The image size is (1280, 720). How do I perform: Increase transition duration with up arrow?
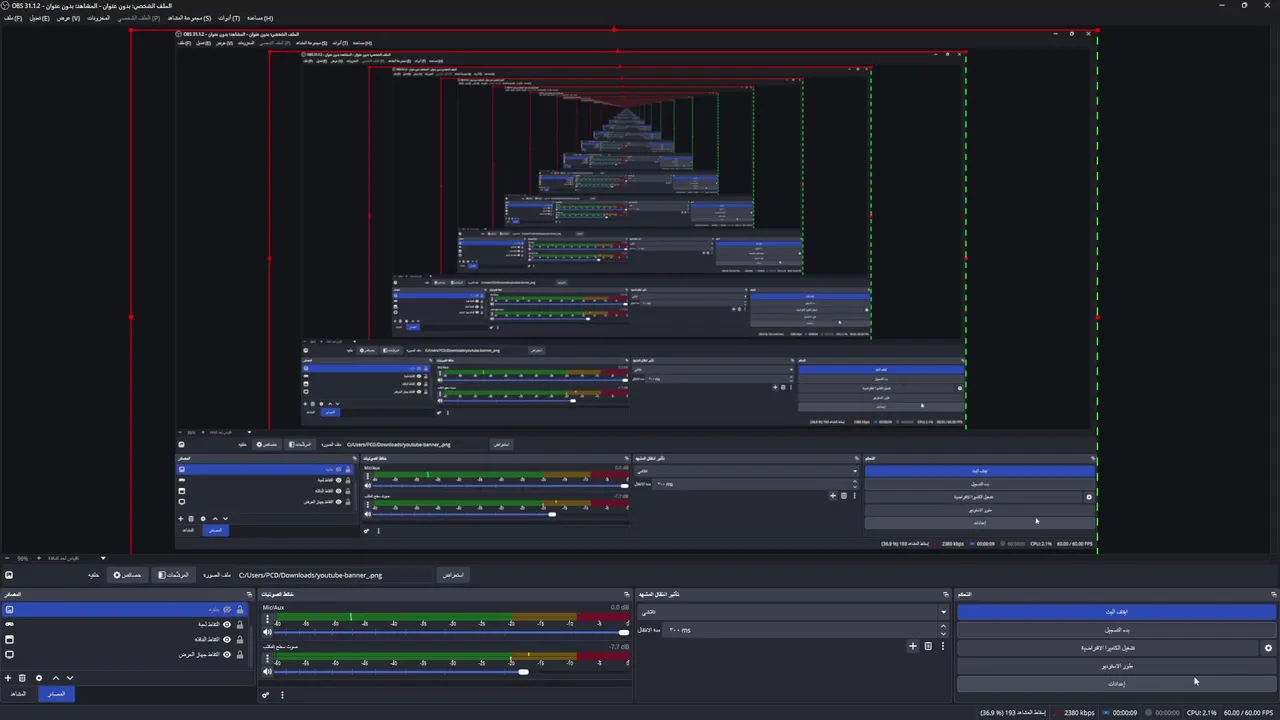(943, 626)
